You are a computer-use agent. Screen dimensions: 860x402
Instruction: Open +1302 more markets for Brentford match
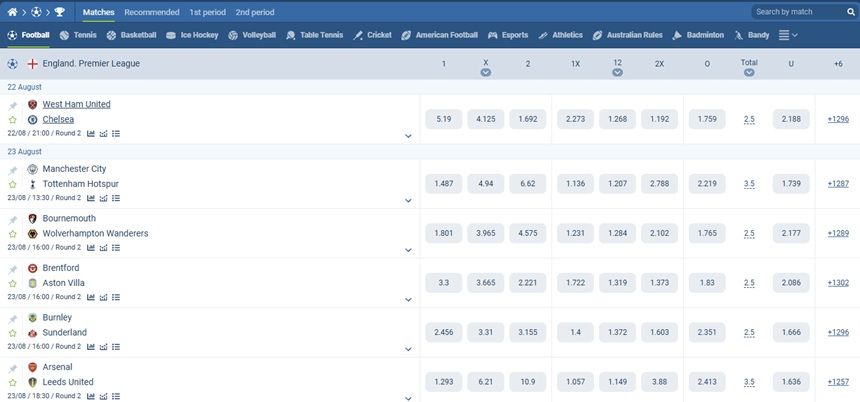click(x=838, y=283)
